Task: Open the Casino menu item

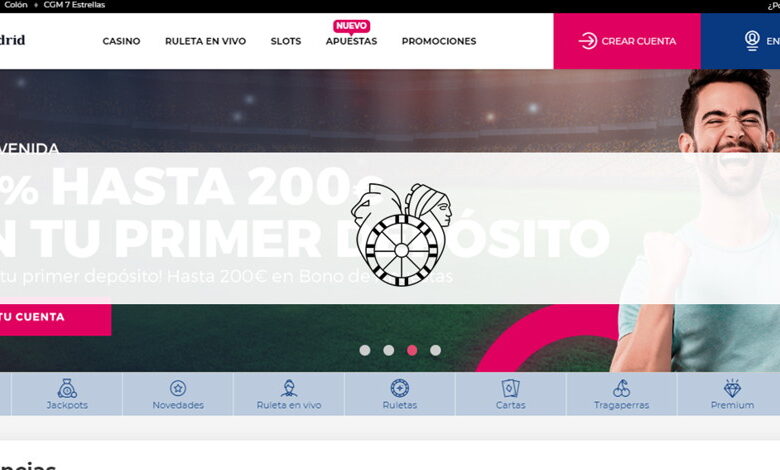Action: pos(121,41)
